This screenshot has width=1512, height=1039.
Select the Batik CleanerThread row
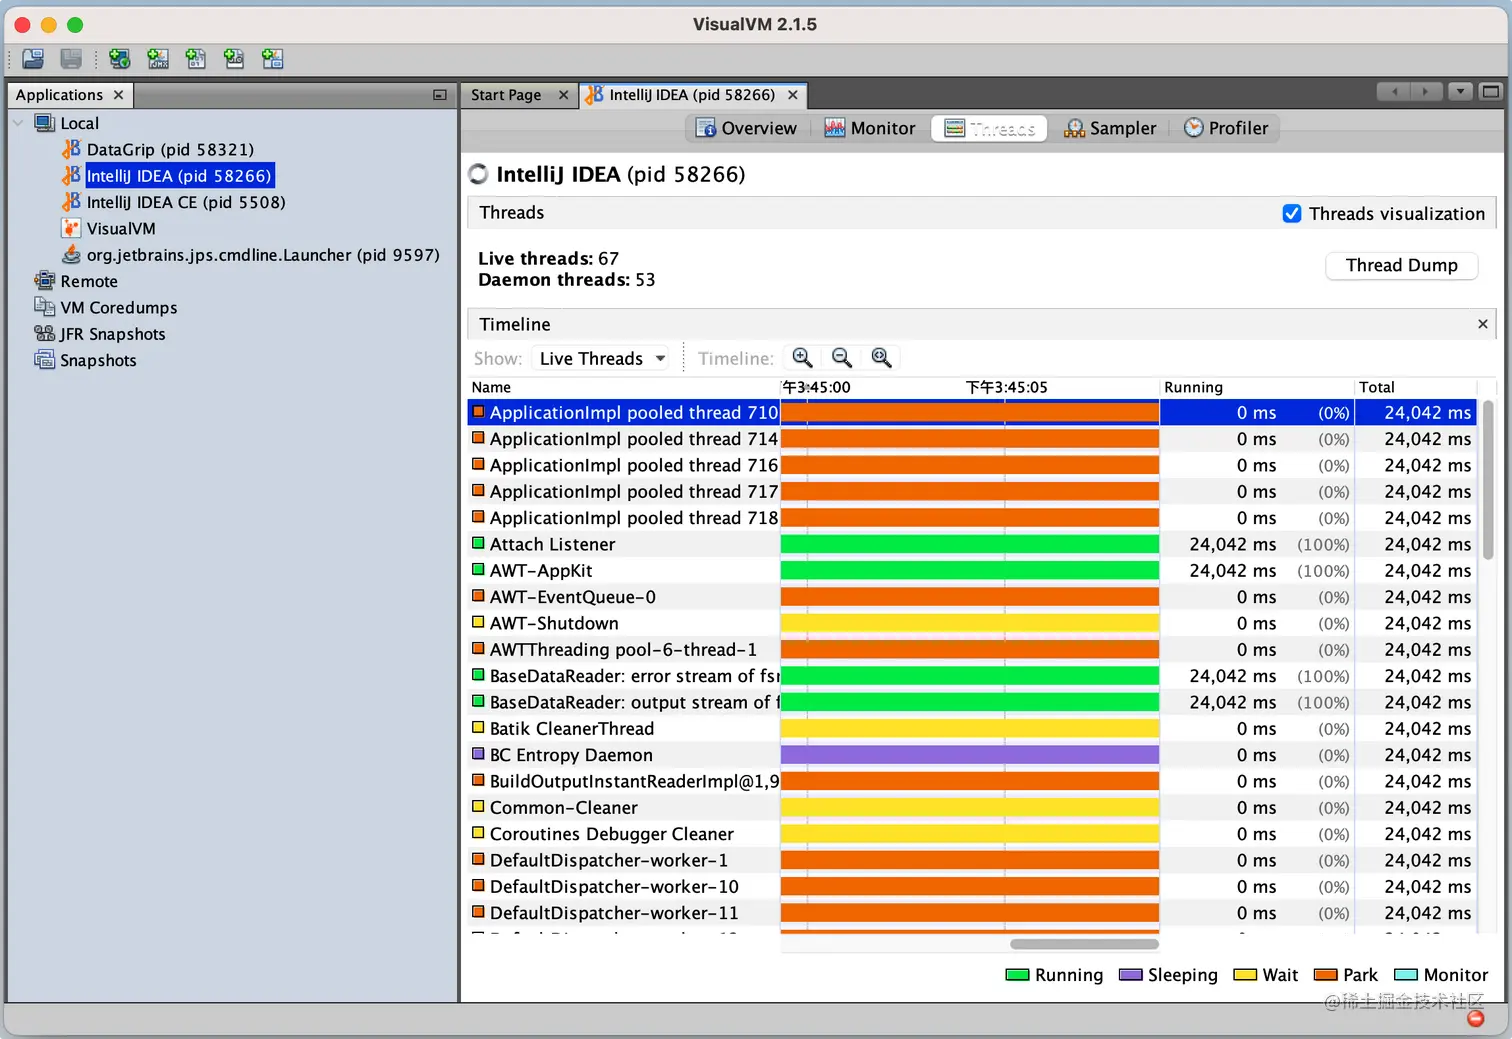[x=972, y=729]
